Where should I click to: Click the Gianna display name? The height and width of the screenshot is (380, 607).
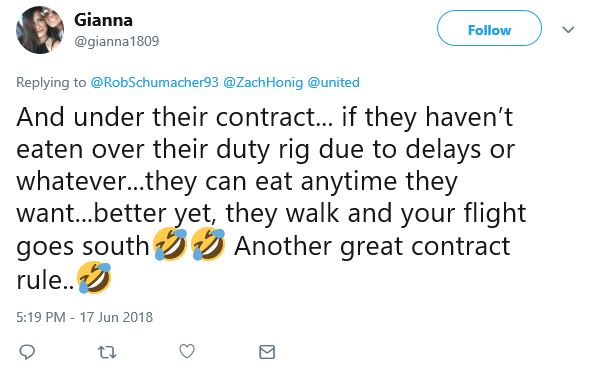tap(103, 20)
